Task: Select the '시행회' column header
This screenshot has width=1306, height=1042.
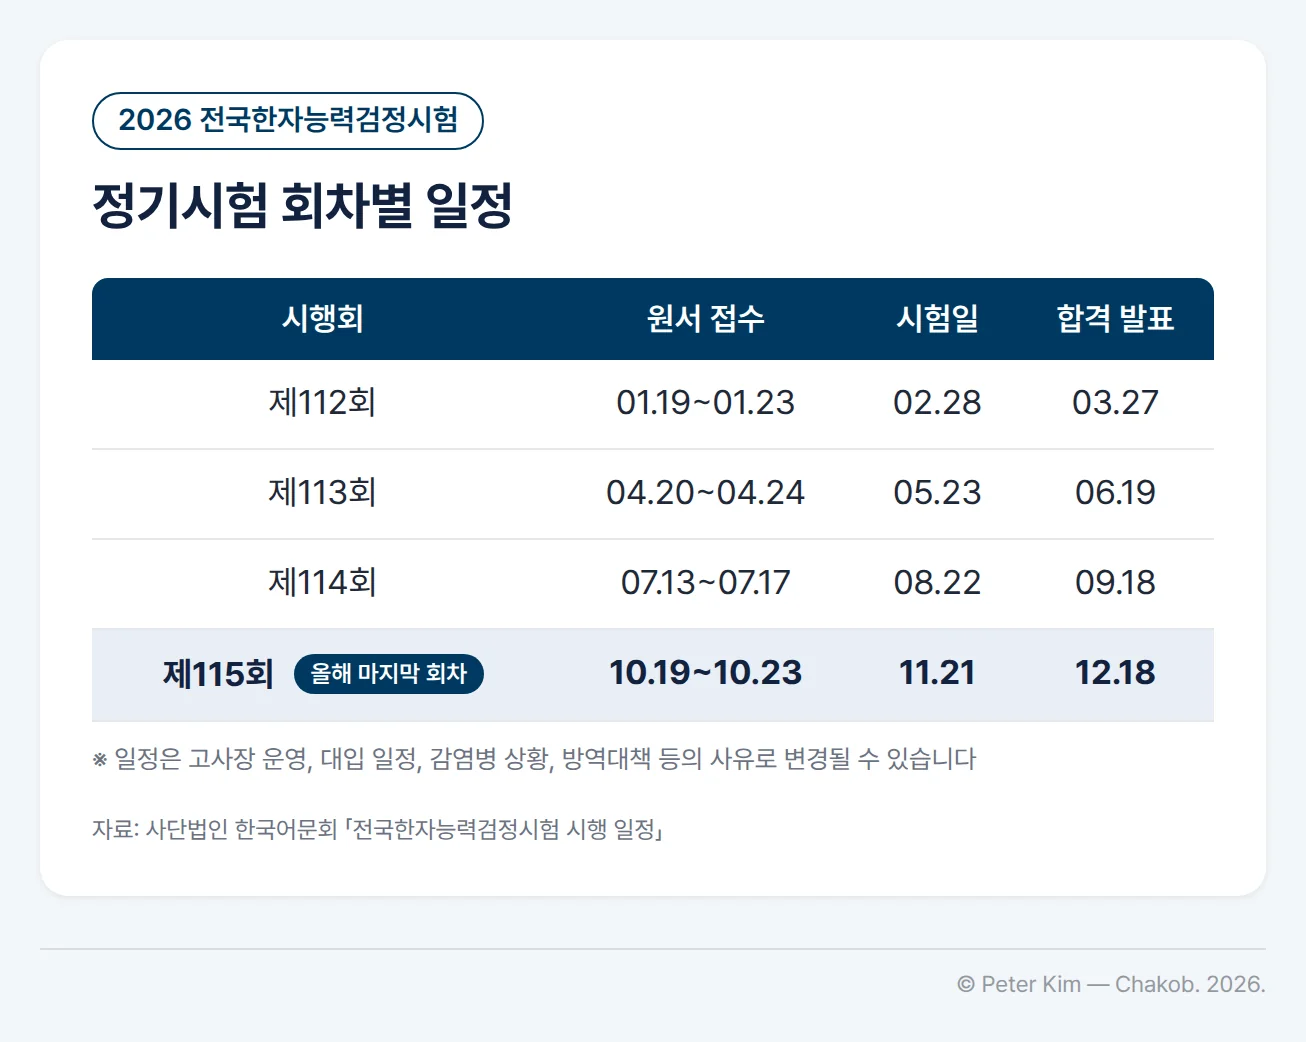Action: (x=322, y=319)
